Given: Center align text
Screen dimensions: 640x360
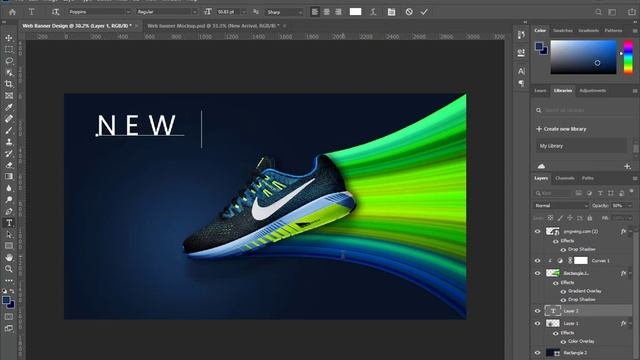Looking at the screenshot, I should (327, 12).
